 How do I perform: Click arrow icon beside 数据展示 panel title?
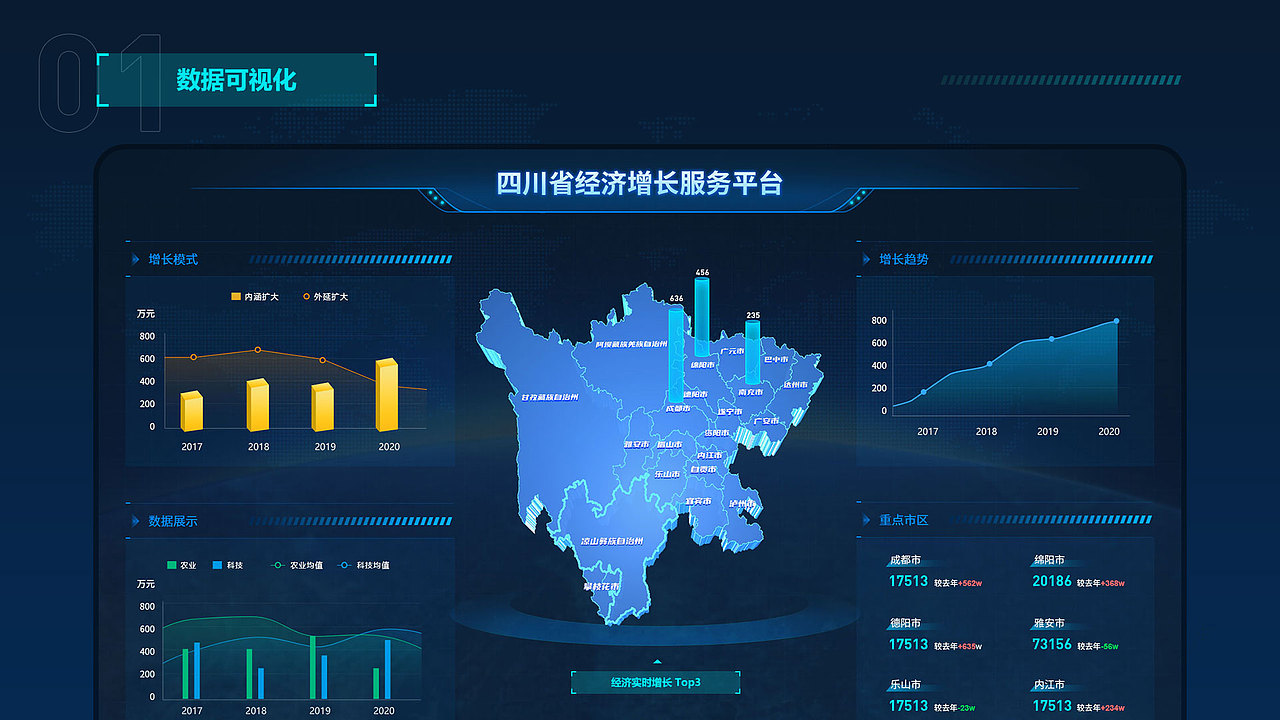point(135,521)
